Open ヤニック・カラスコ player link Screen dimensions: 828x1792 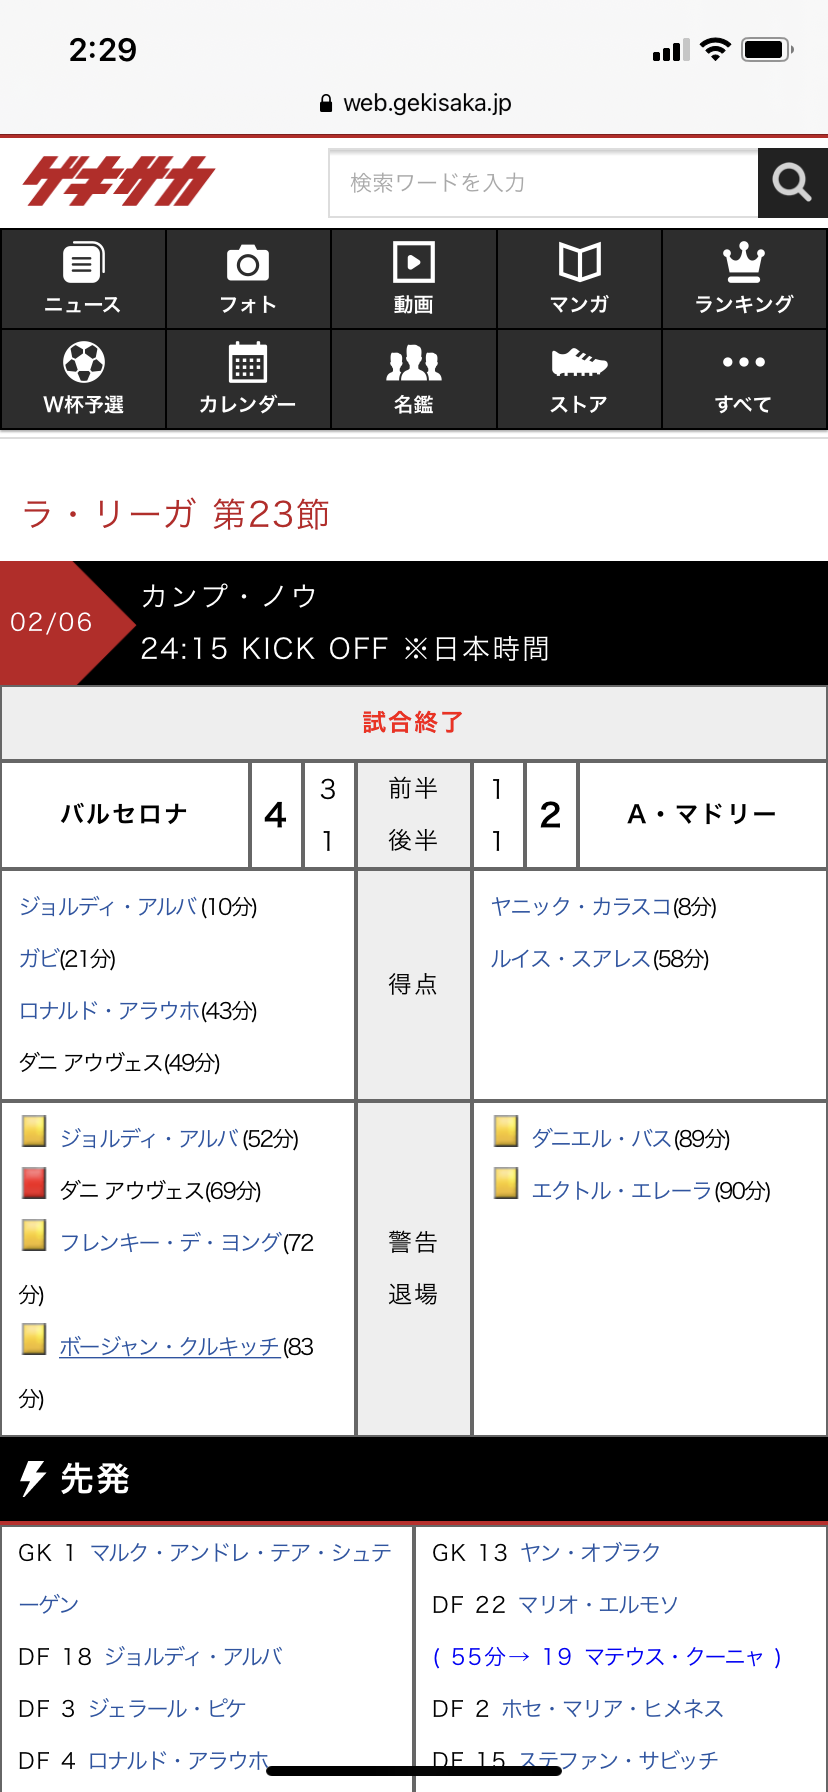pyautogui.click(x=580, y=907)
